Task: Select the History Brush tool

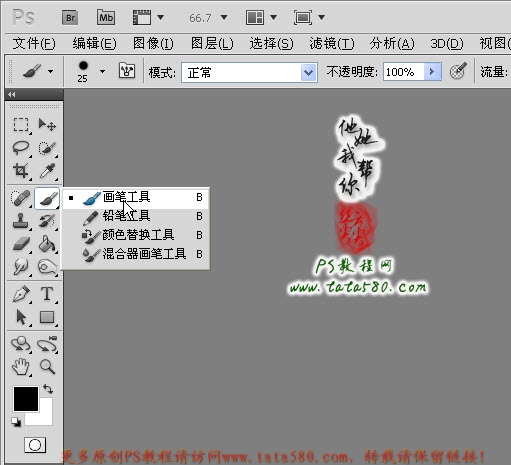Action: click(47, 221)
